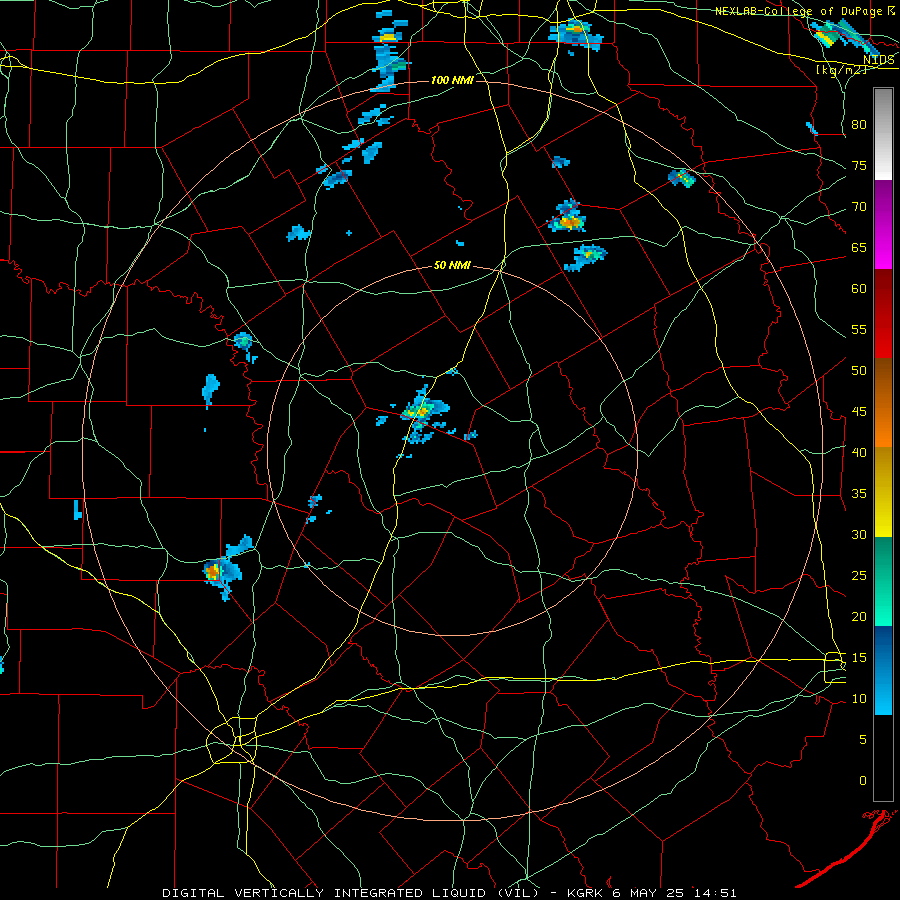Click the scale value "30"
Viewport: 900px width, 900px height.
[859, 534]
